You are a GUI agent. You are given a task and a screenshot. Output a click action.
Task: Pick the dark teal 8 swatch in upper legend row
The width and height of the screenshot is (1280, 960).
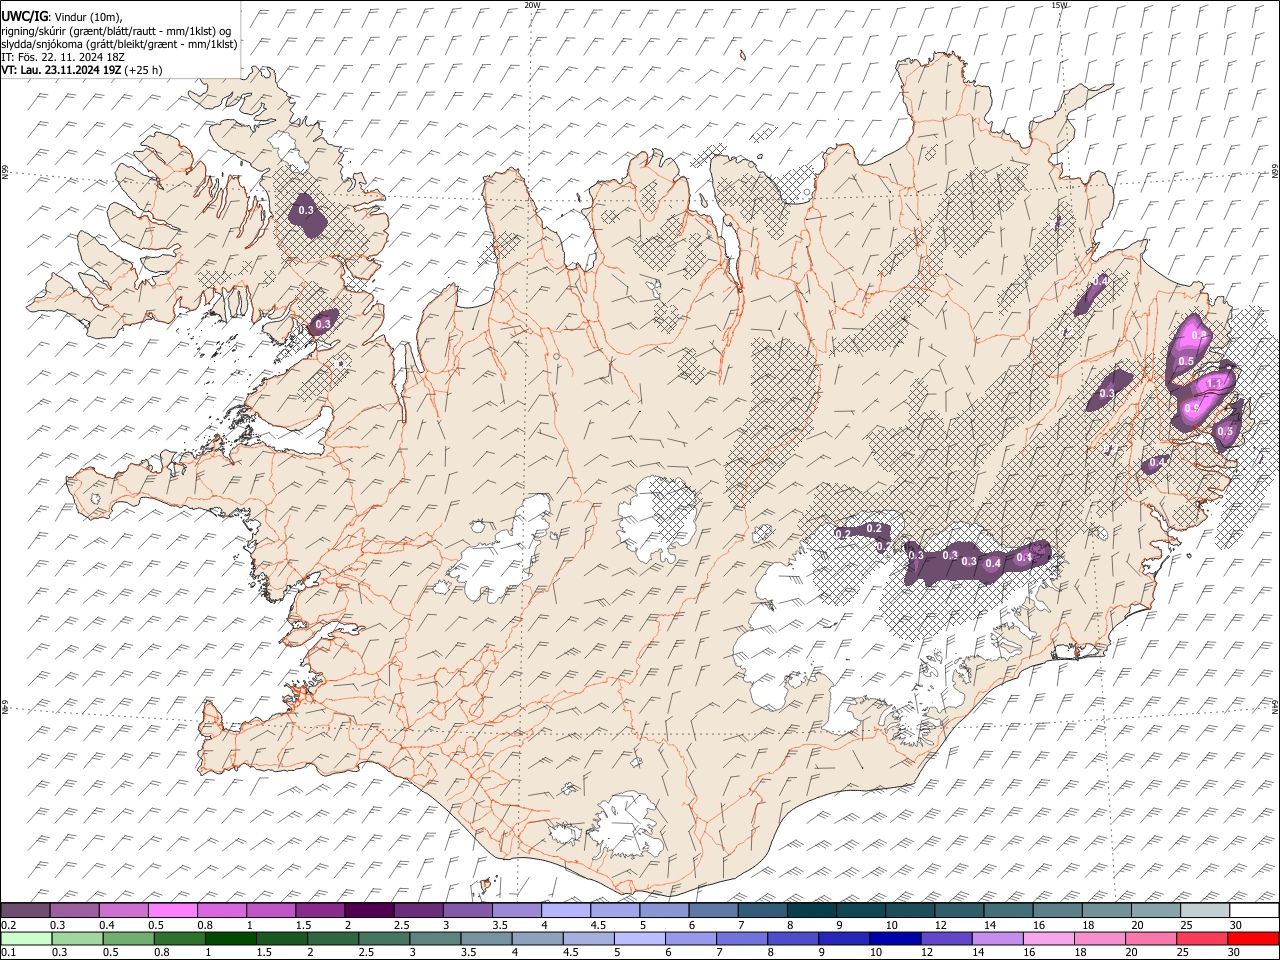[x=811, y=910]
